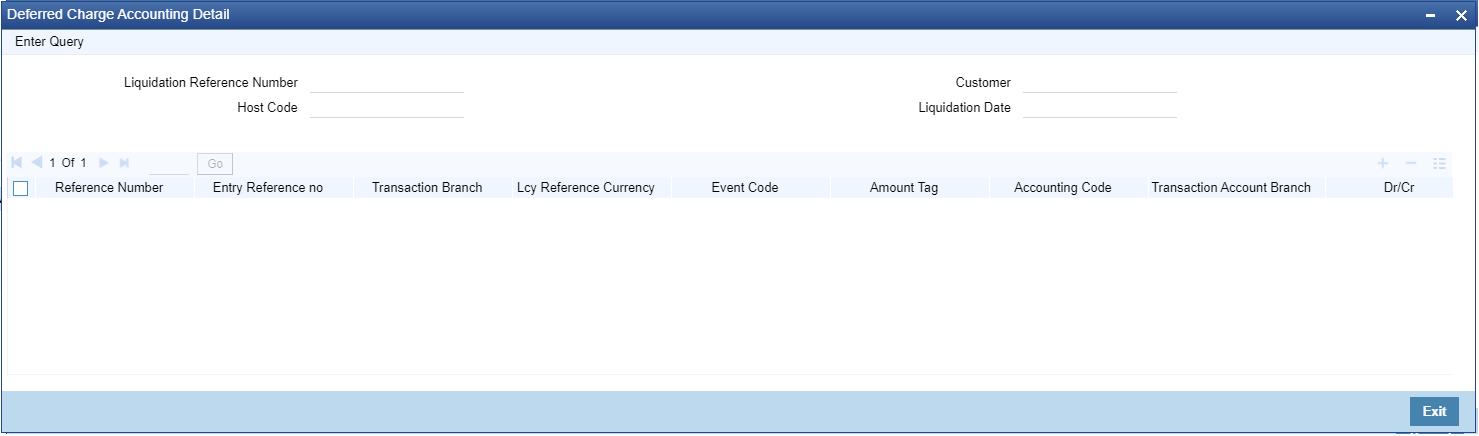
Task: Go to previous page of records
Action: (37, 162)
